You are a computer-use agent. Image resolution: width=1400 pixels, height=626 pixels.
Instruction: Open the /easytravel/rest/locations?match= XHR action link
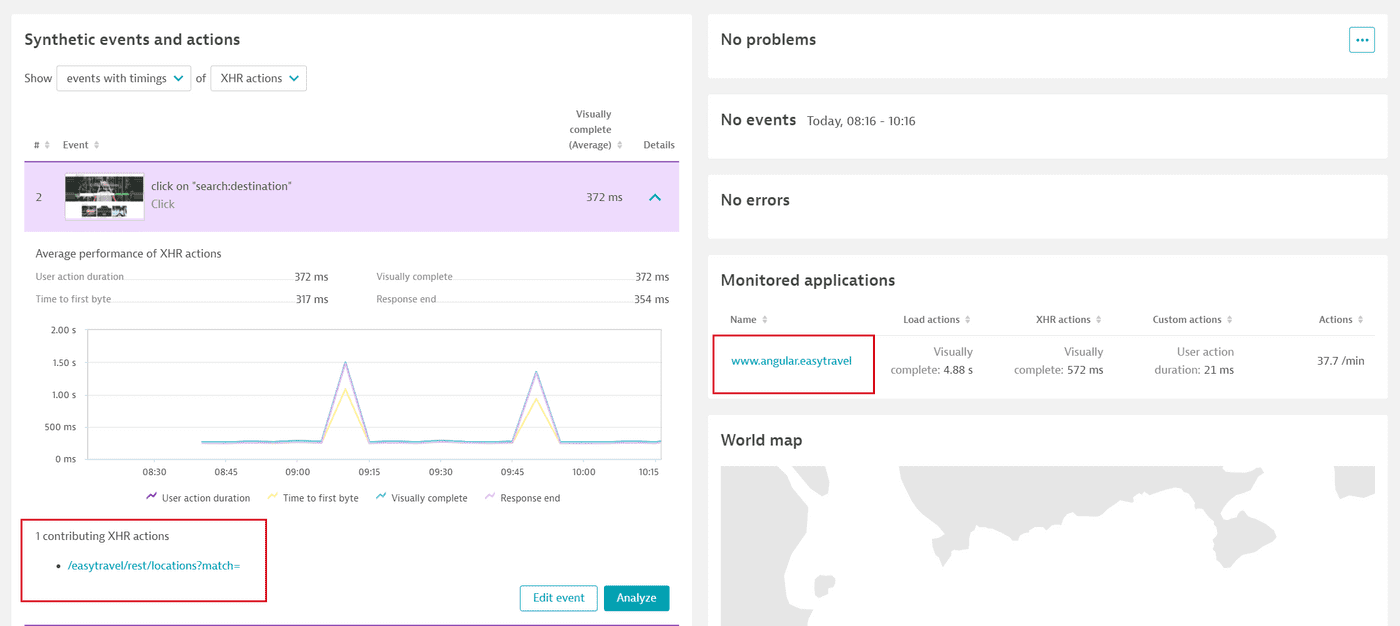151,564
